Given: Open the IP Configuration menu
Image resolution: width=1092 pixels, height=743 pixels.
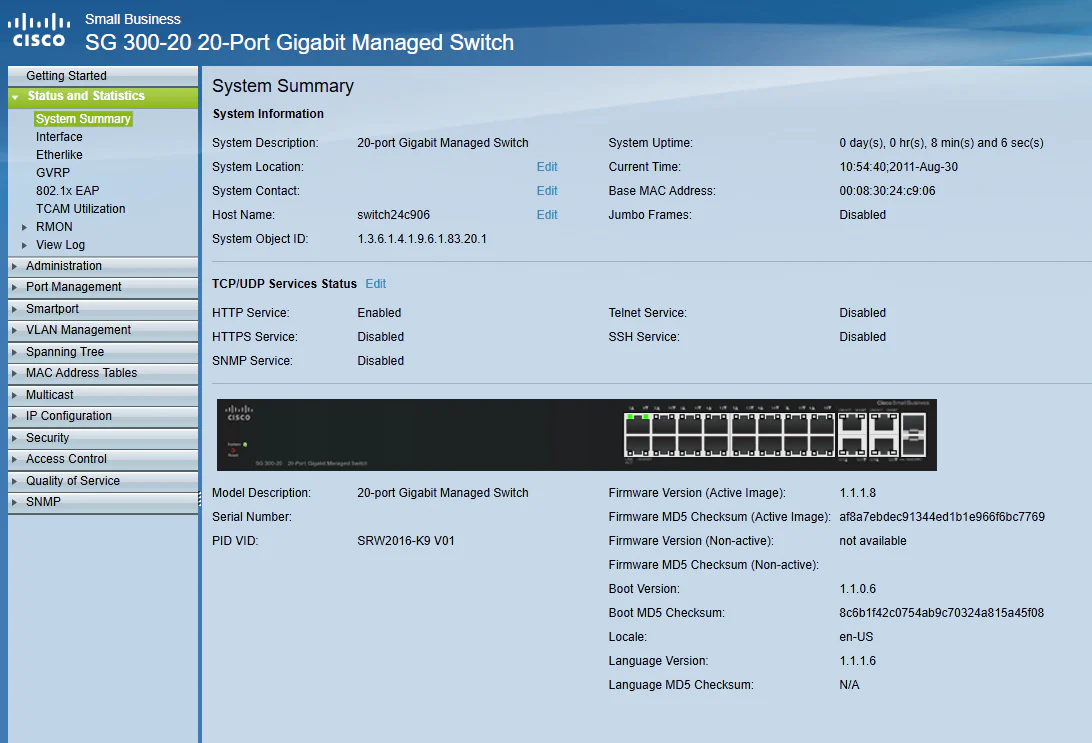Looking at the screenshot, I should click(103, 416).
